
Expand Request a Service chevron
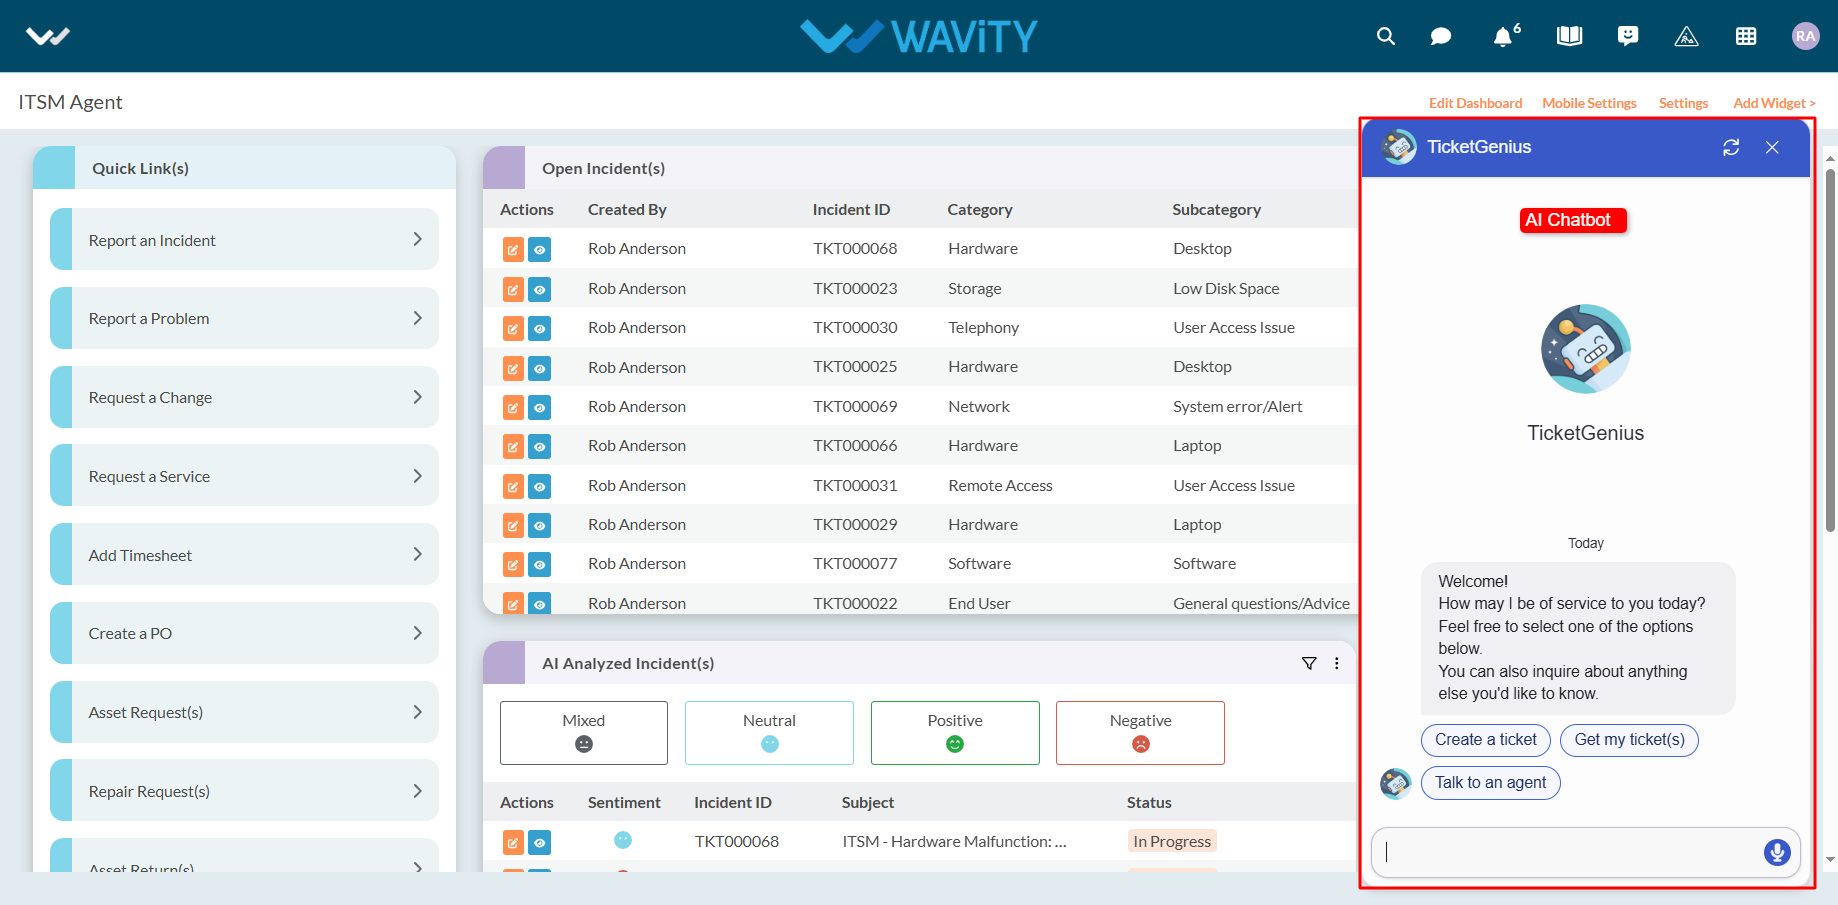(x=418, y=476)
